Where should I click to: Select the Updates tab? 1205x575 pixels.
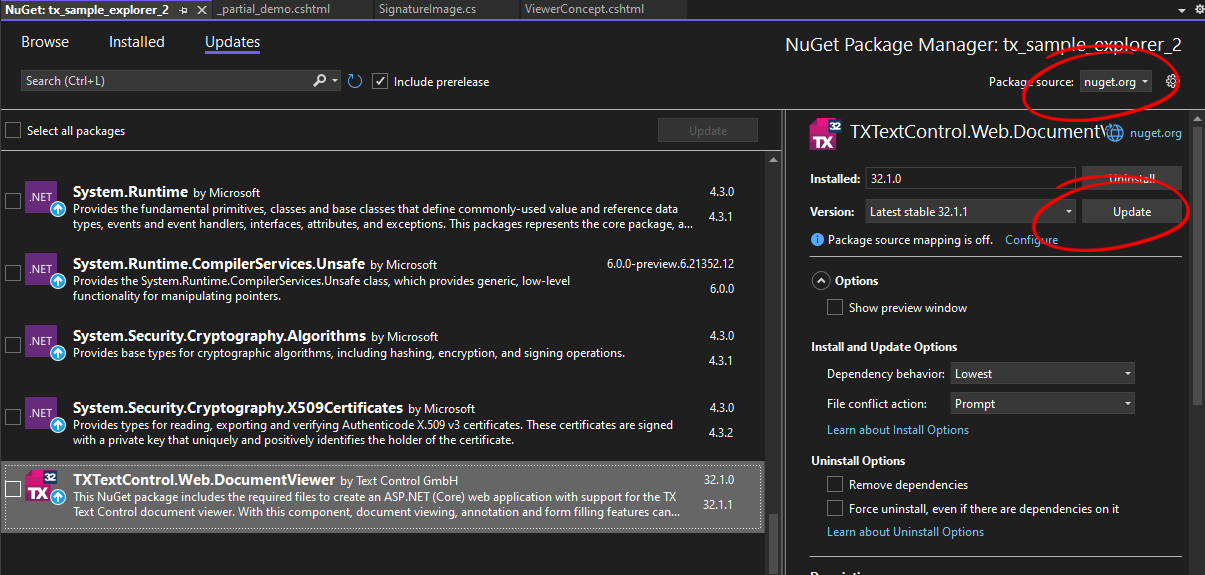pyautogui.click(x=232, y=42)
